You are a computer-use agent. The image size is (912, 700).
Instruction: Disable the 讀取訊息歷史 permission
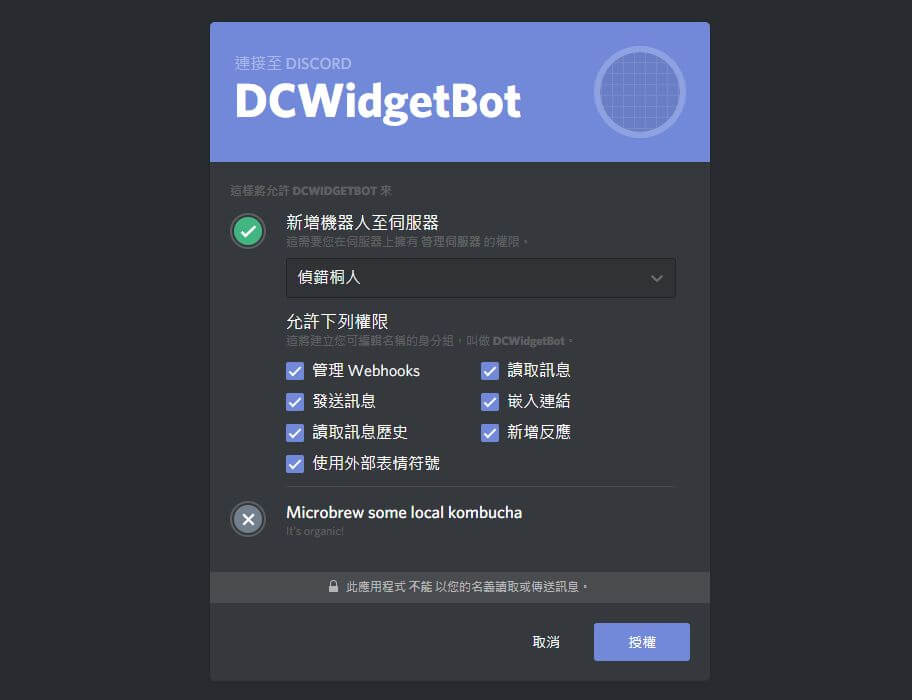(x=295, y=433)
